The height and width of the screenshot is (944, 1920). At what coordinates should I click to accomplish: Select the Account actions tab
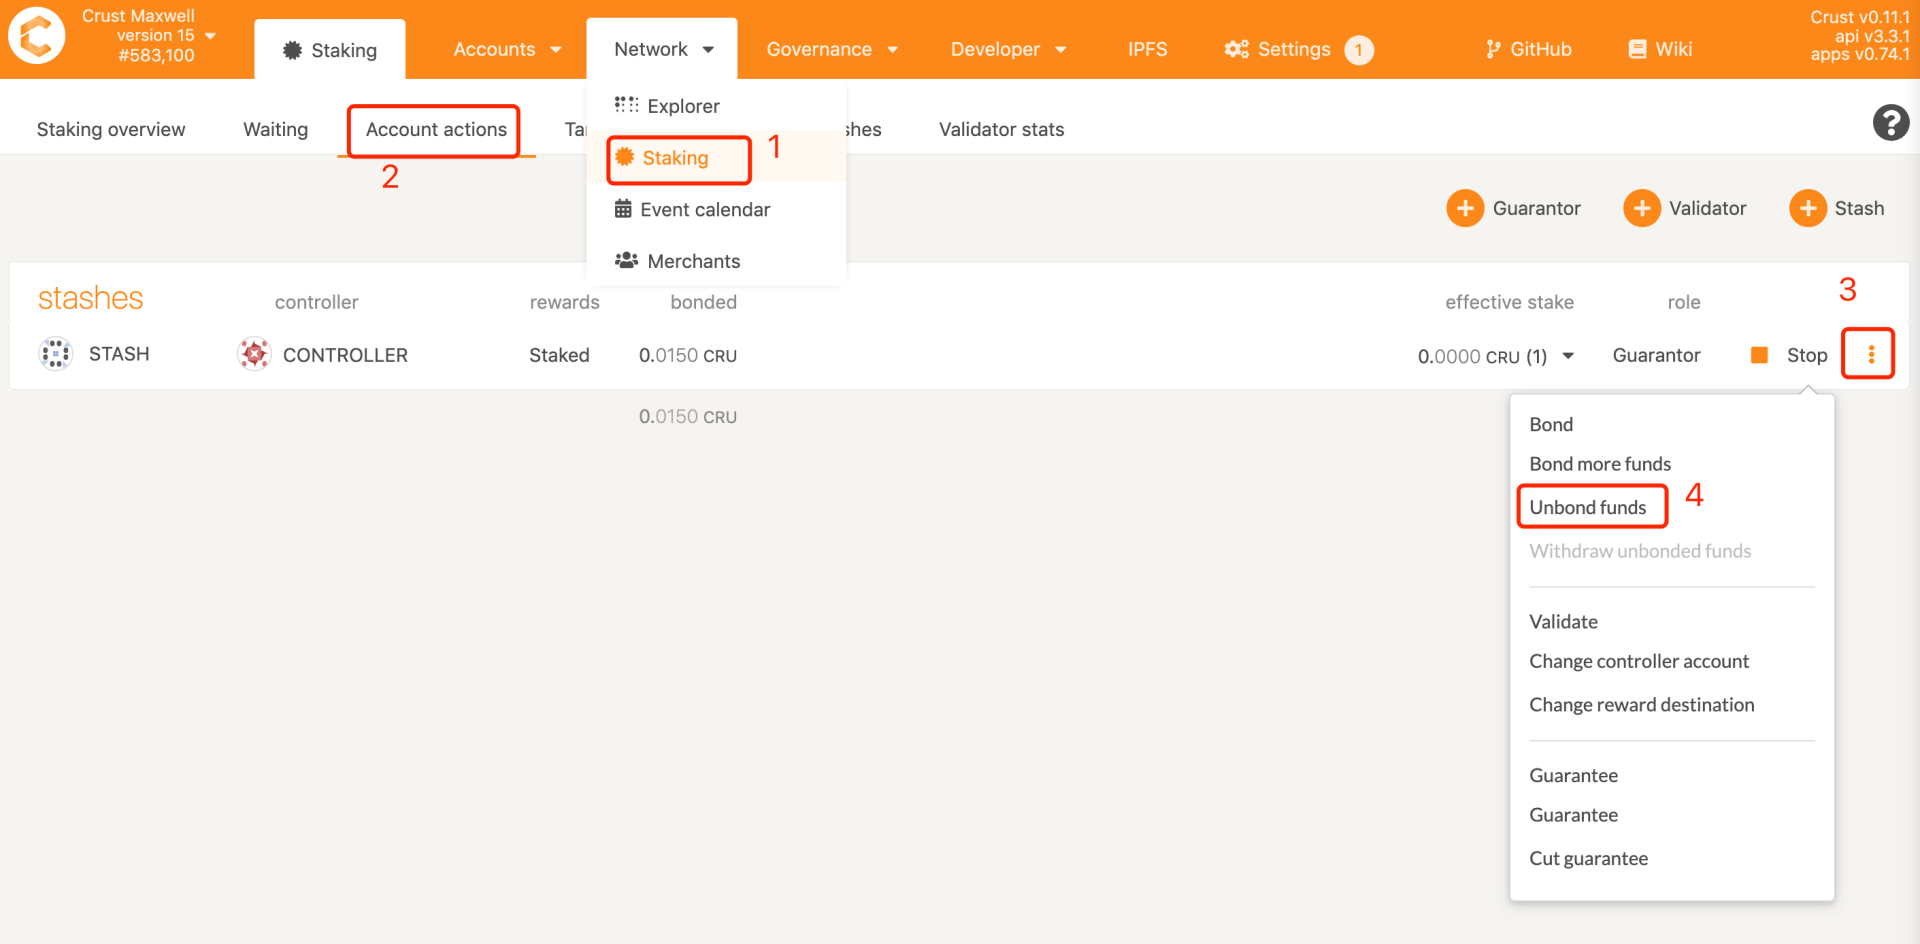pyautogui.click(x=436, y=129)
